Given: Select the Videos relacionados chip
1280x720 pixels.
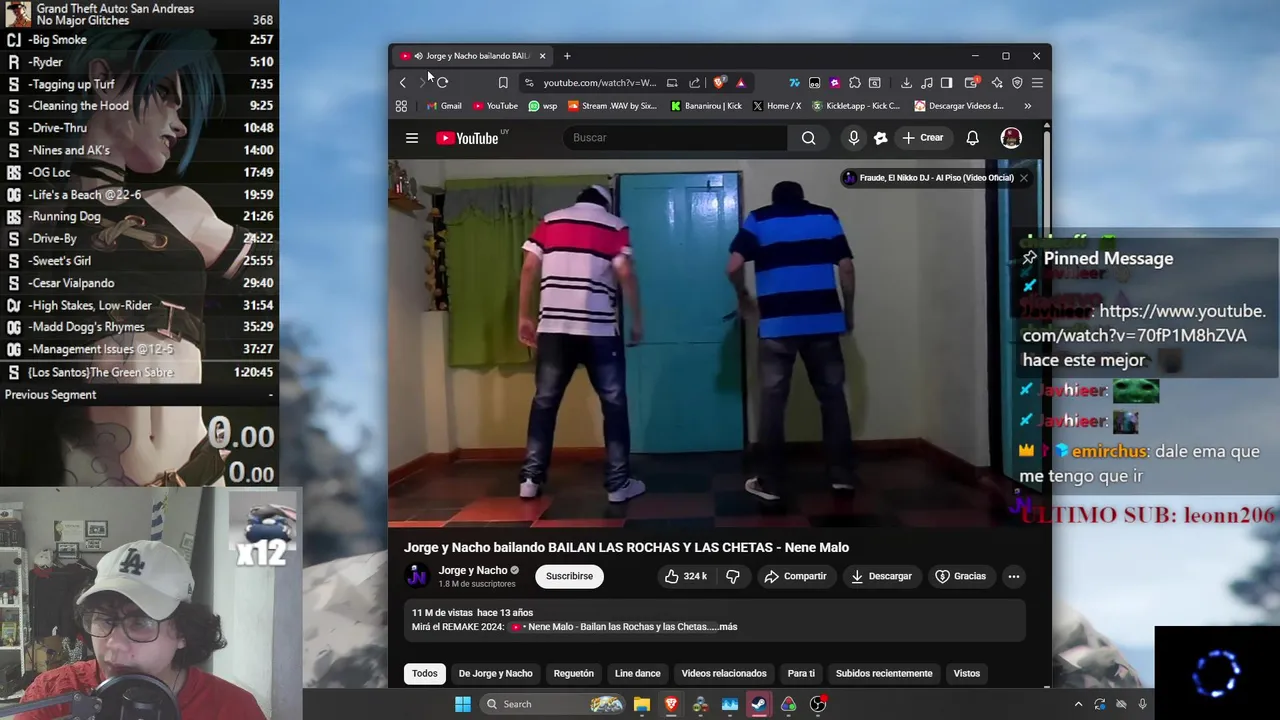Looking at the screenshot, I should click(x=724, y=673).
